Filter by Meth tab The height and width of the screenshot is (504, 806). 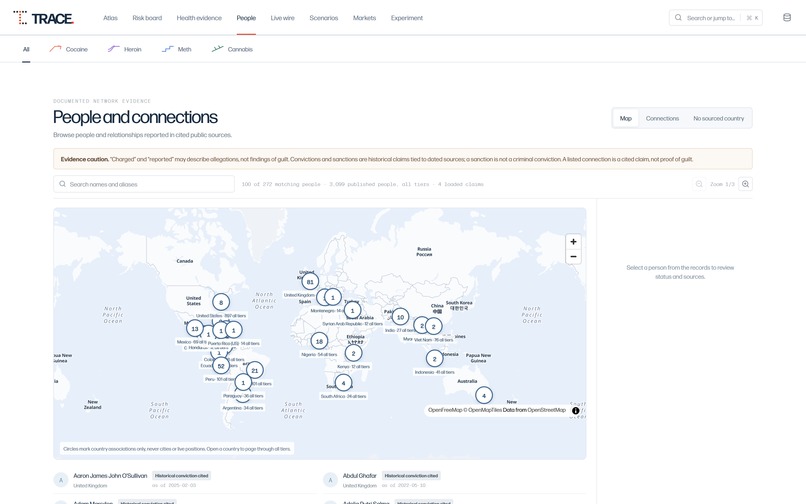click(177, 49)
